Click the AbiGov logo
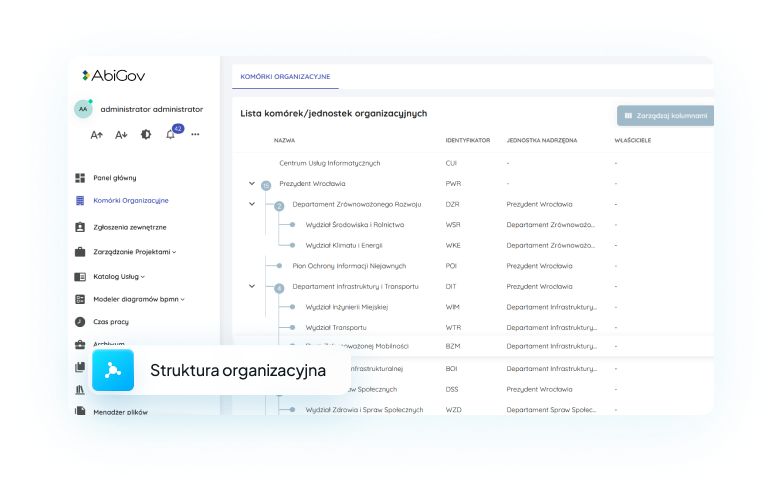The height and width of the screenshot is (495, 767). 112,75
